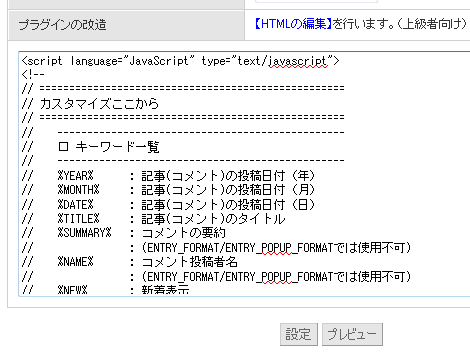The image size is (470, 362).
Task: Click the %SUMMARY% keyword text
Action: point(84,233)
